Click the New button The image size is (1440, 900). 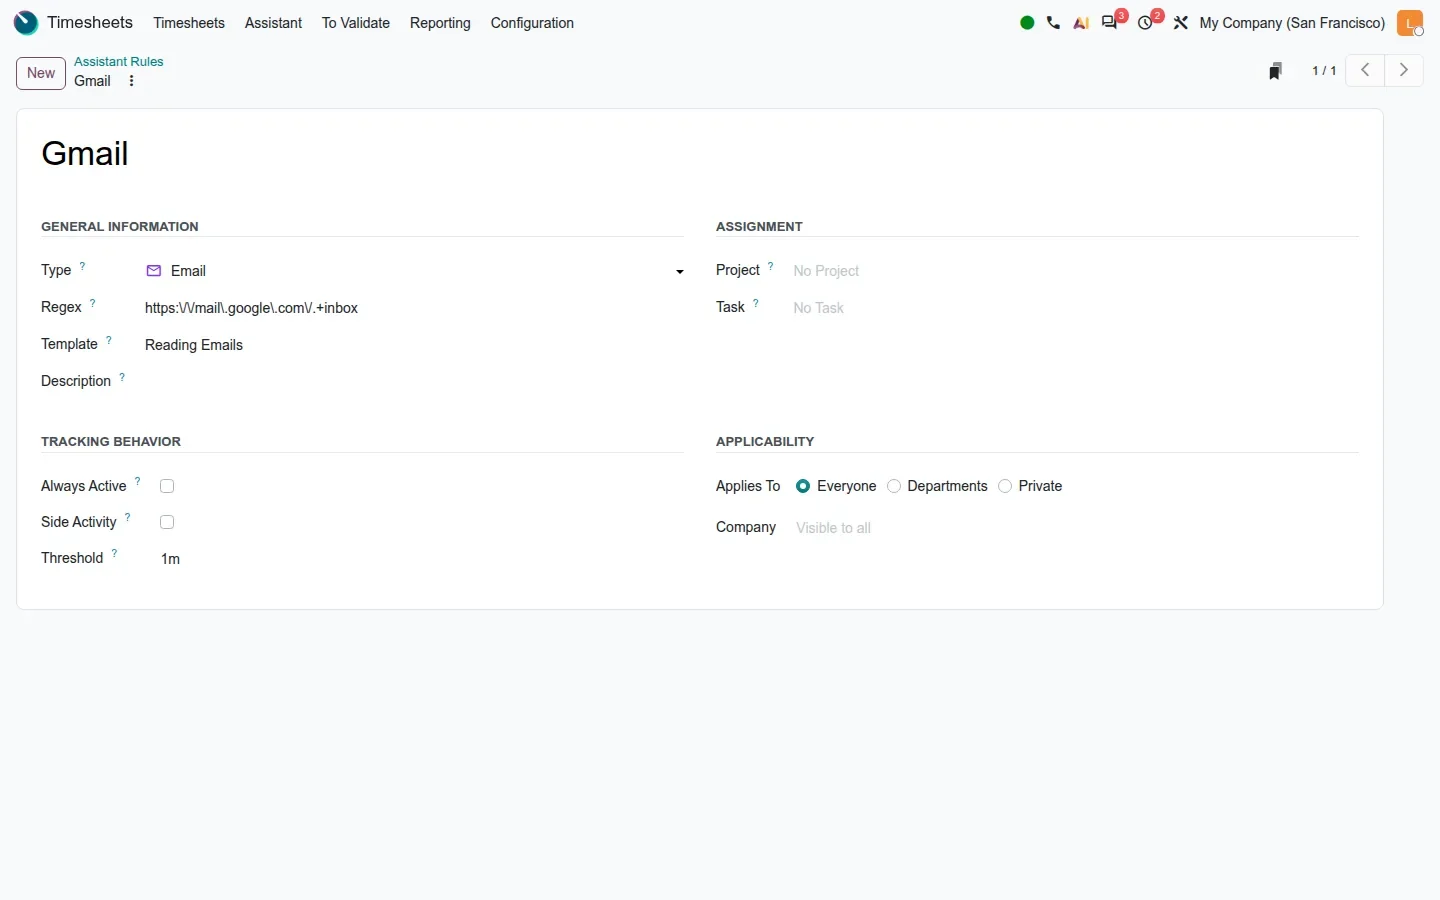[41, 73]
